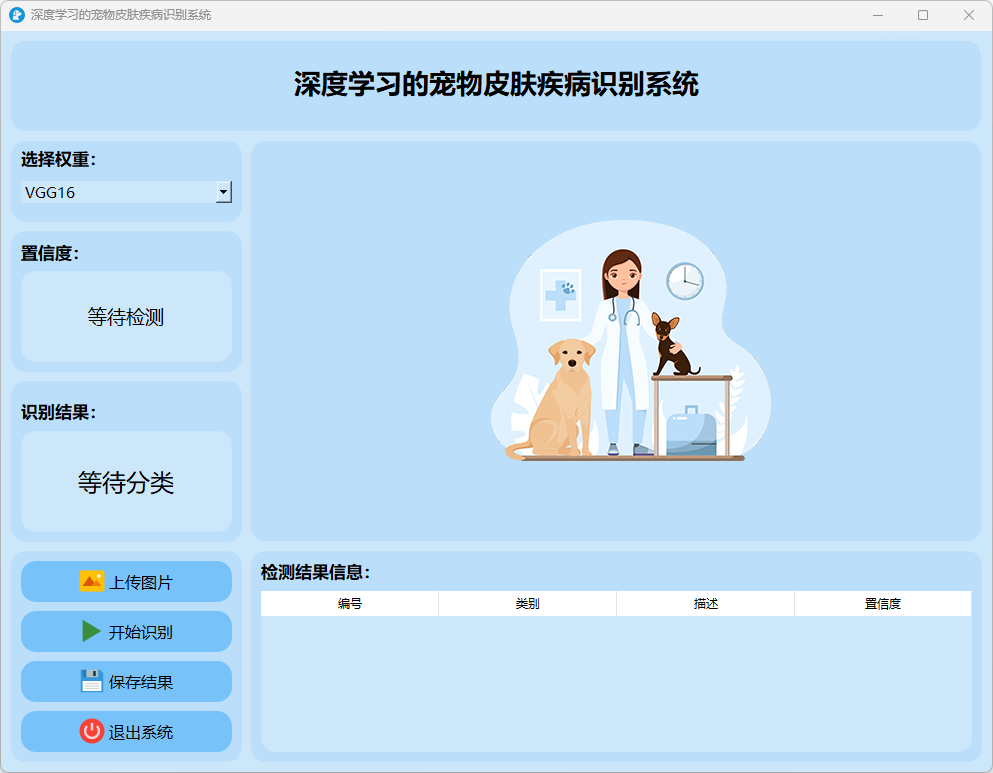Click the 等待检测 confidence display
The width and height of the screenshot is (993, 773).
127,317
